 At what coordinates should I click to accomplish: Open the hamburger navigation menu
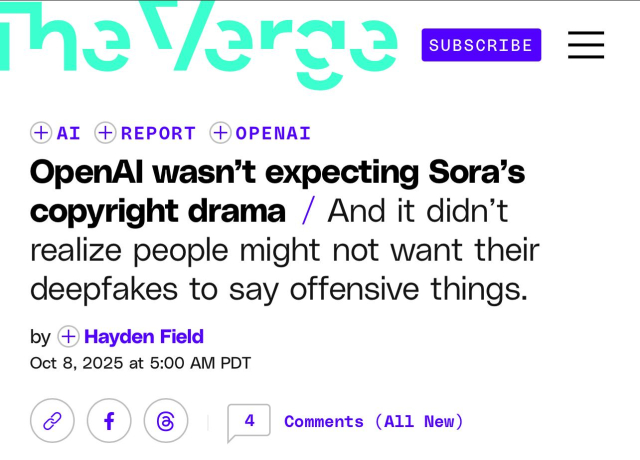(586, 45)
